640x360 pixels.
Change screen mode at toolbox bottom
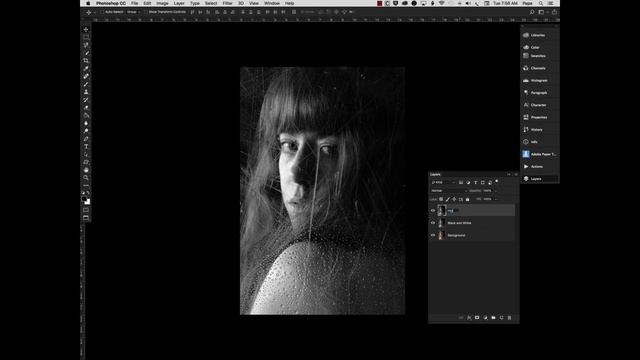(x=86, y=218)
